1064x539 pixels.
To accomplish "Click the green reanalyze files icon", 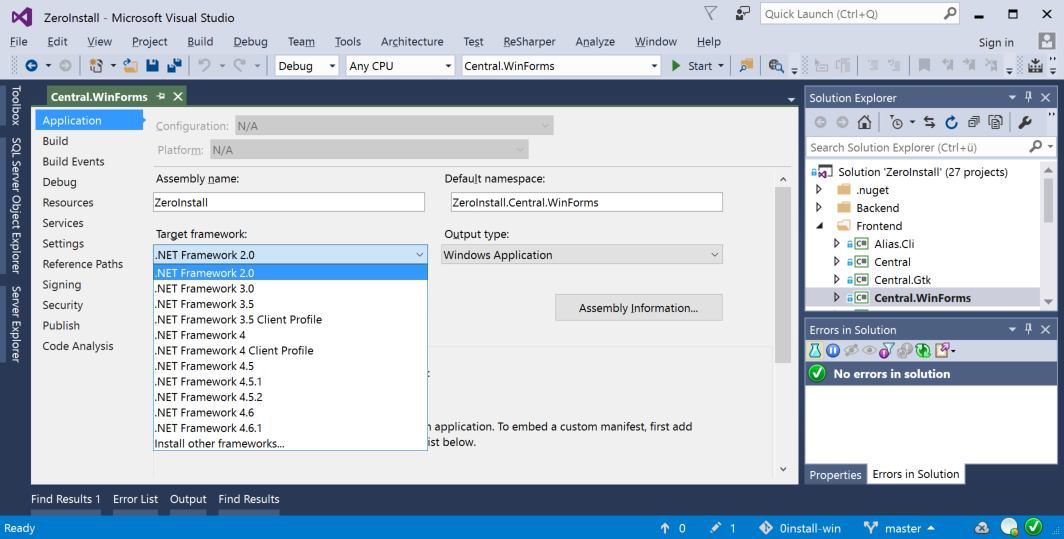I will pos(922,350).
